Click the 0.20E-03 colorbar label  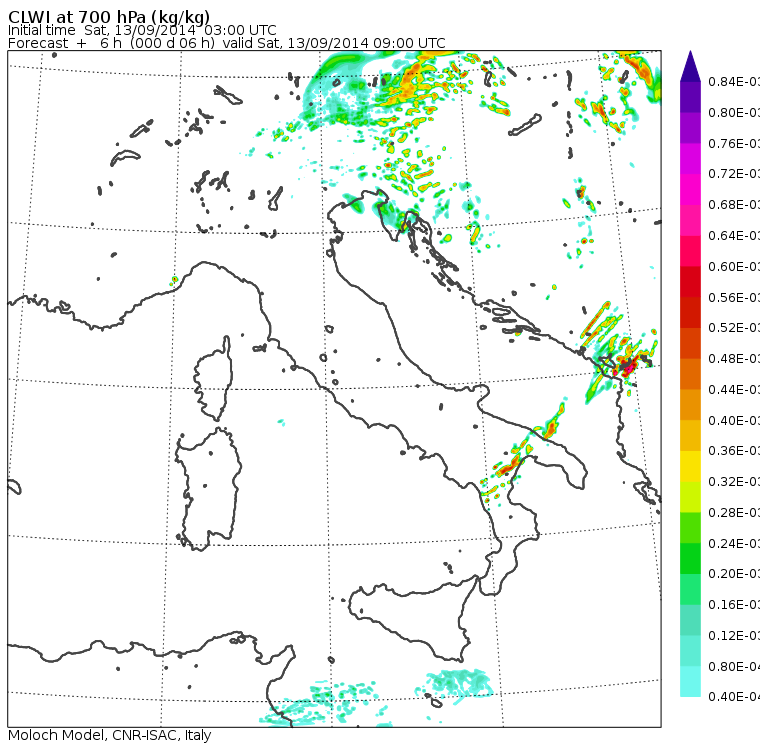click(734, 574)
